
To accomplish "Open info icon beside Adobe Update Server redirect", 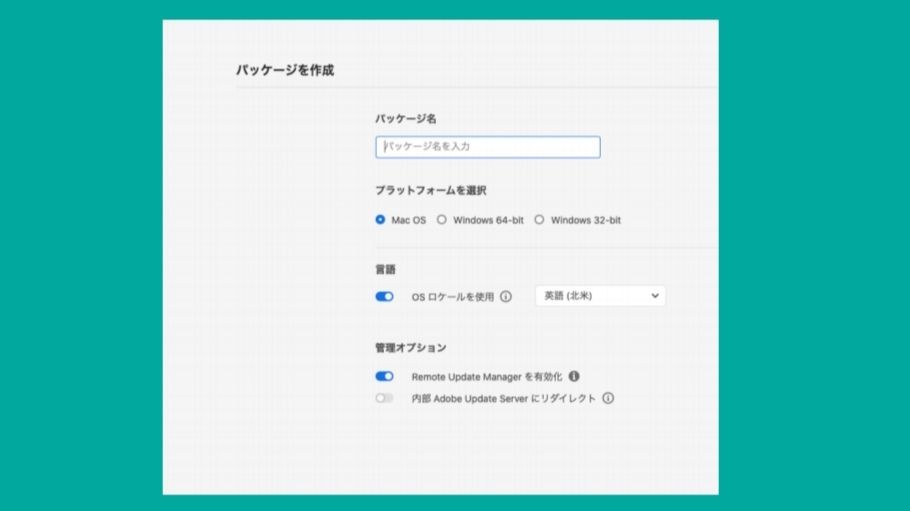I will [608, 398].
